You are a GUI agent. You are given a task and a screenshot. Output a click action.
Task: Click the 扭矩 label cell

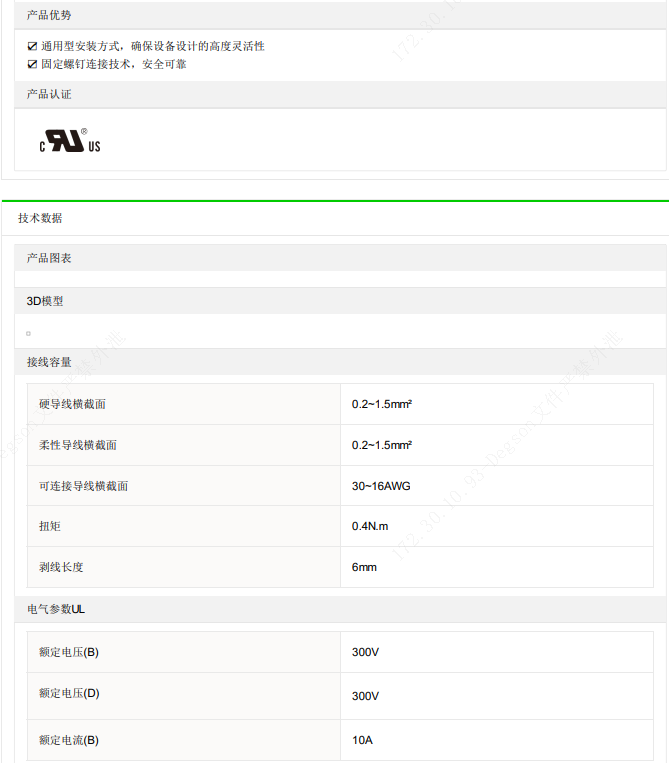184,526
